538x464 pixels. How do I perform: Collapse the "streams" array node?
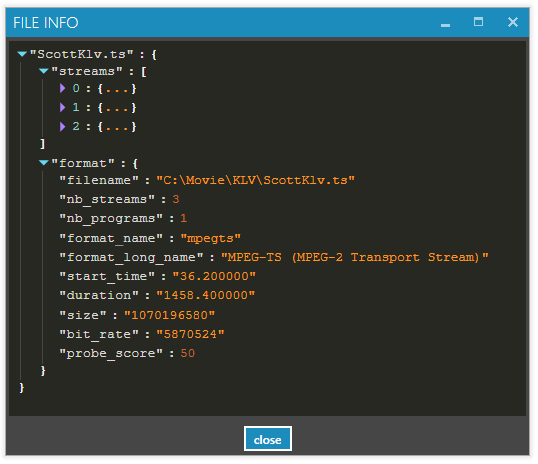(44, 71)
